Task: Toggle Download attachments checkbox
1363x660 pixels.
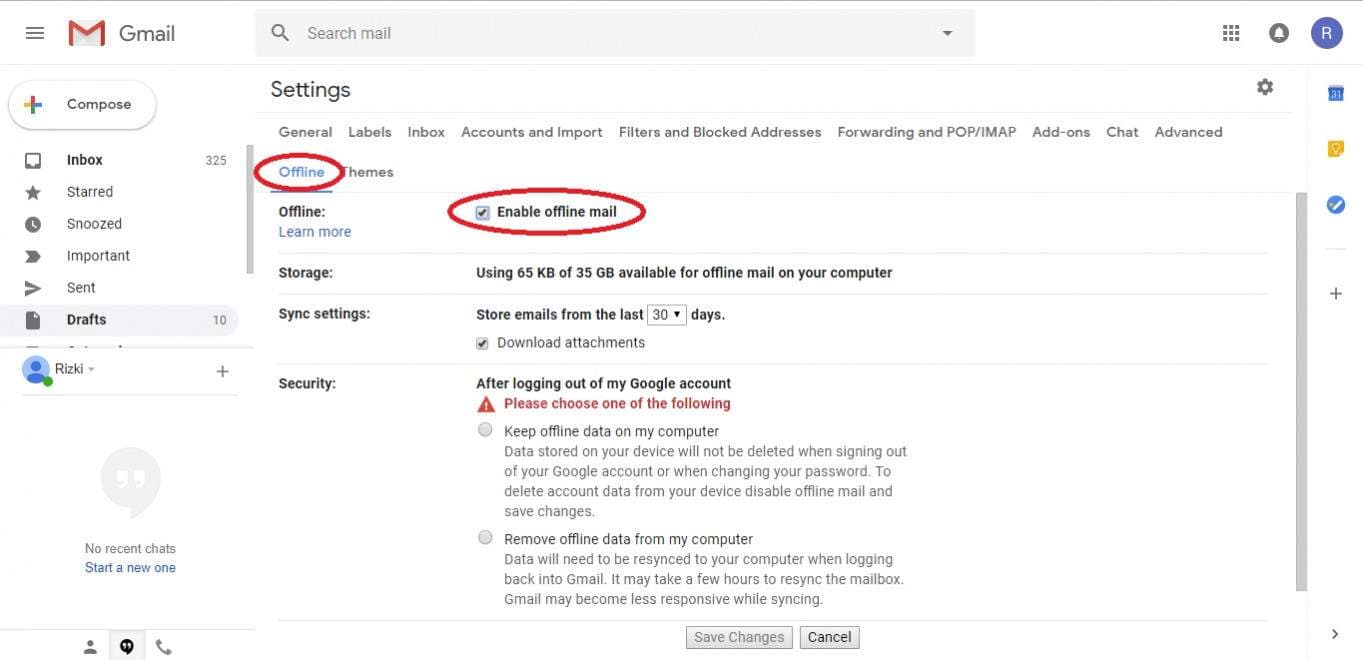Action: [x=483, y=343]
